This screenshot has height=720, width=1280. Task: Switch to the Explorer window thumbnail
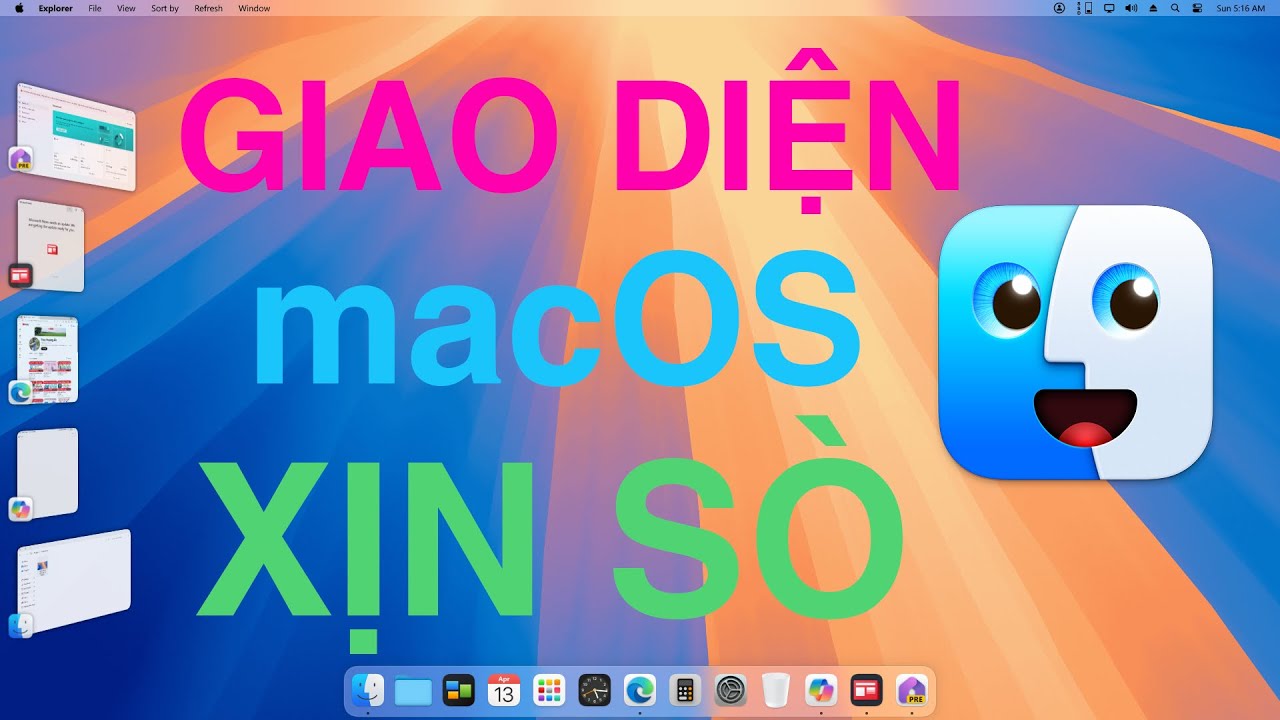pos(74,581)
